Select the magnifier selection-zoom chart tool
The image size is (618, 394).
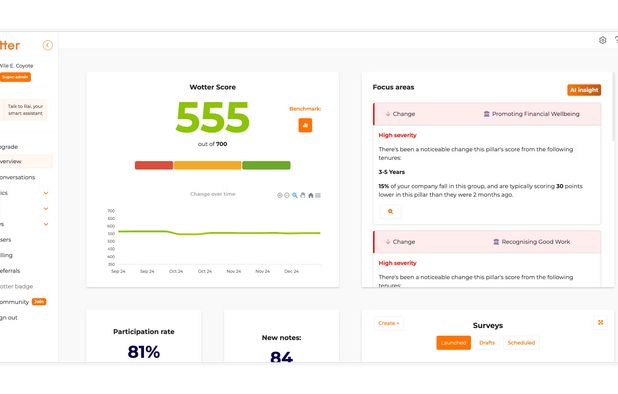pos(295,195)
